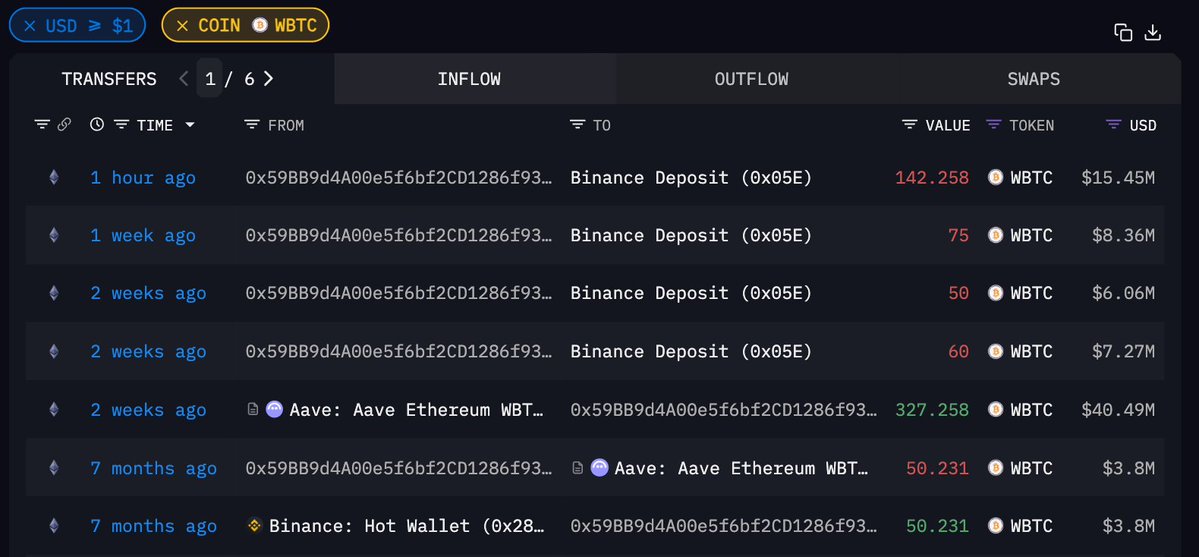Click the page number field showing 1
This screenshot has height=557, width=1199.
[210, 79]
